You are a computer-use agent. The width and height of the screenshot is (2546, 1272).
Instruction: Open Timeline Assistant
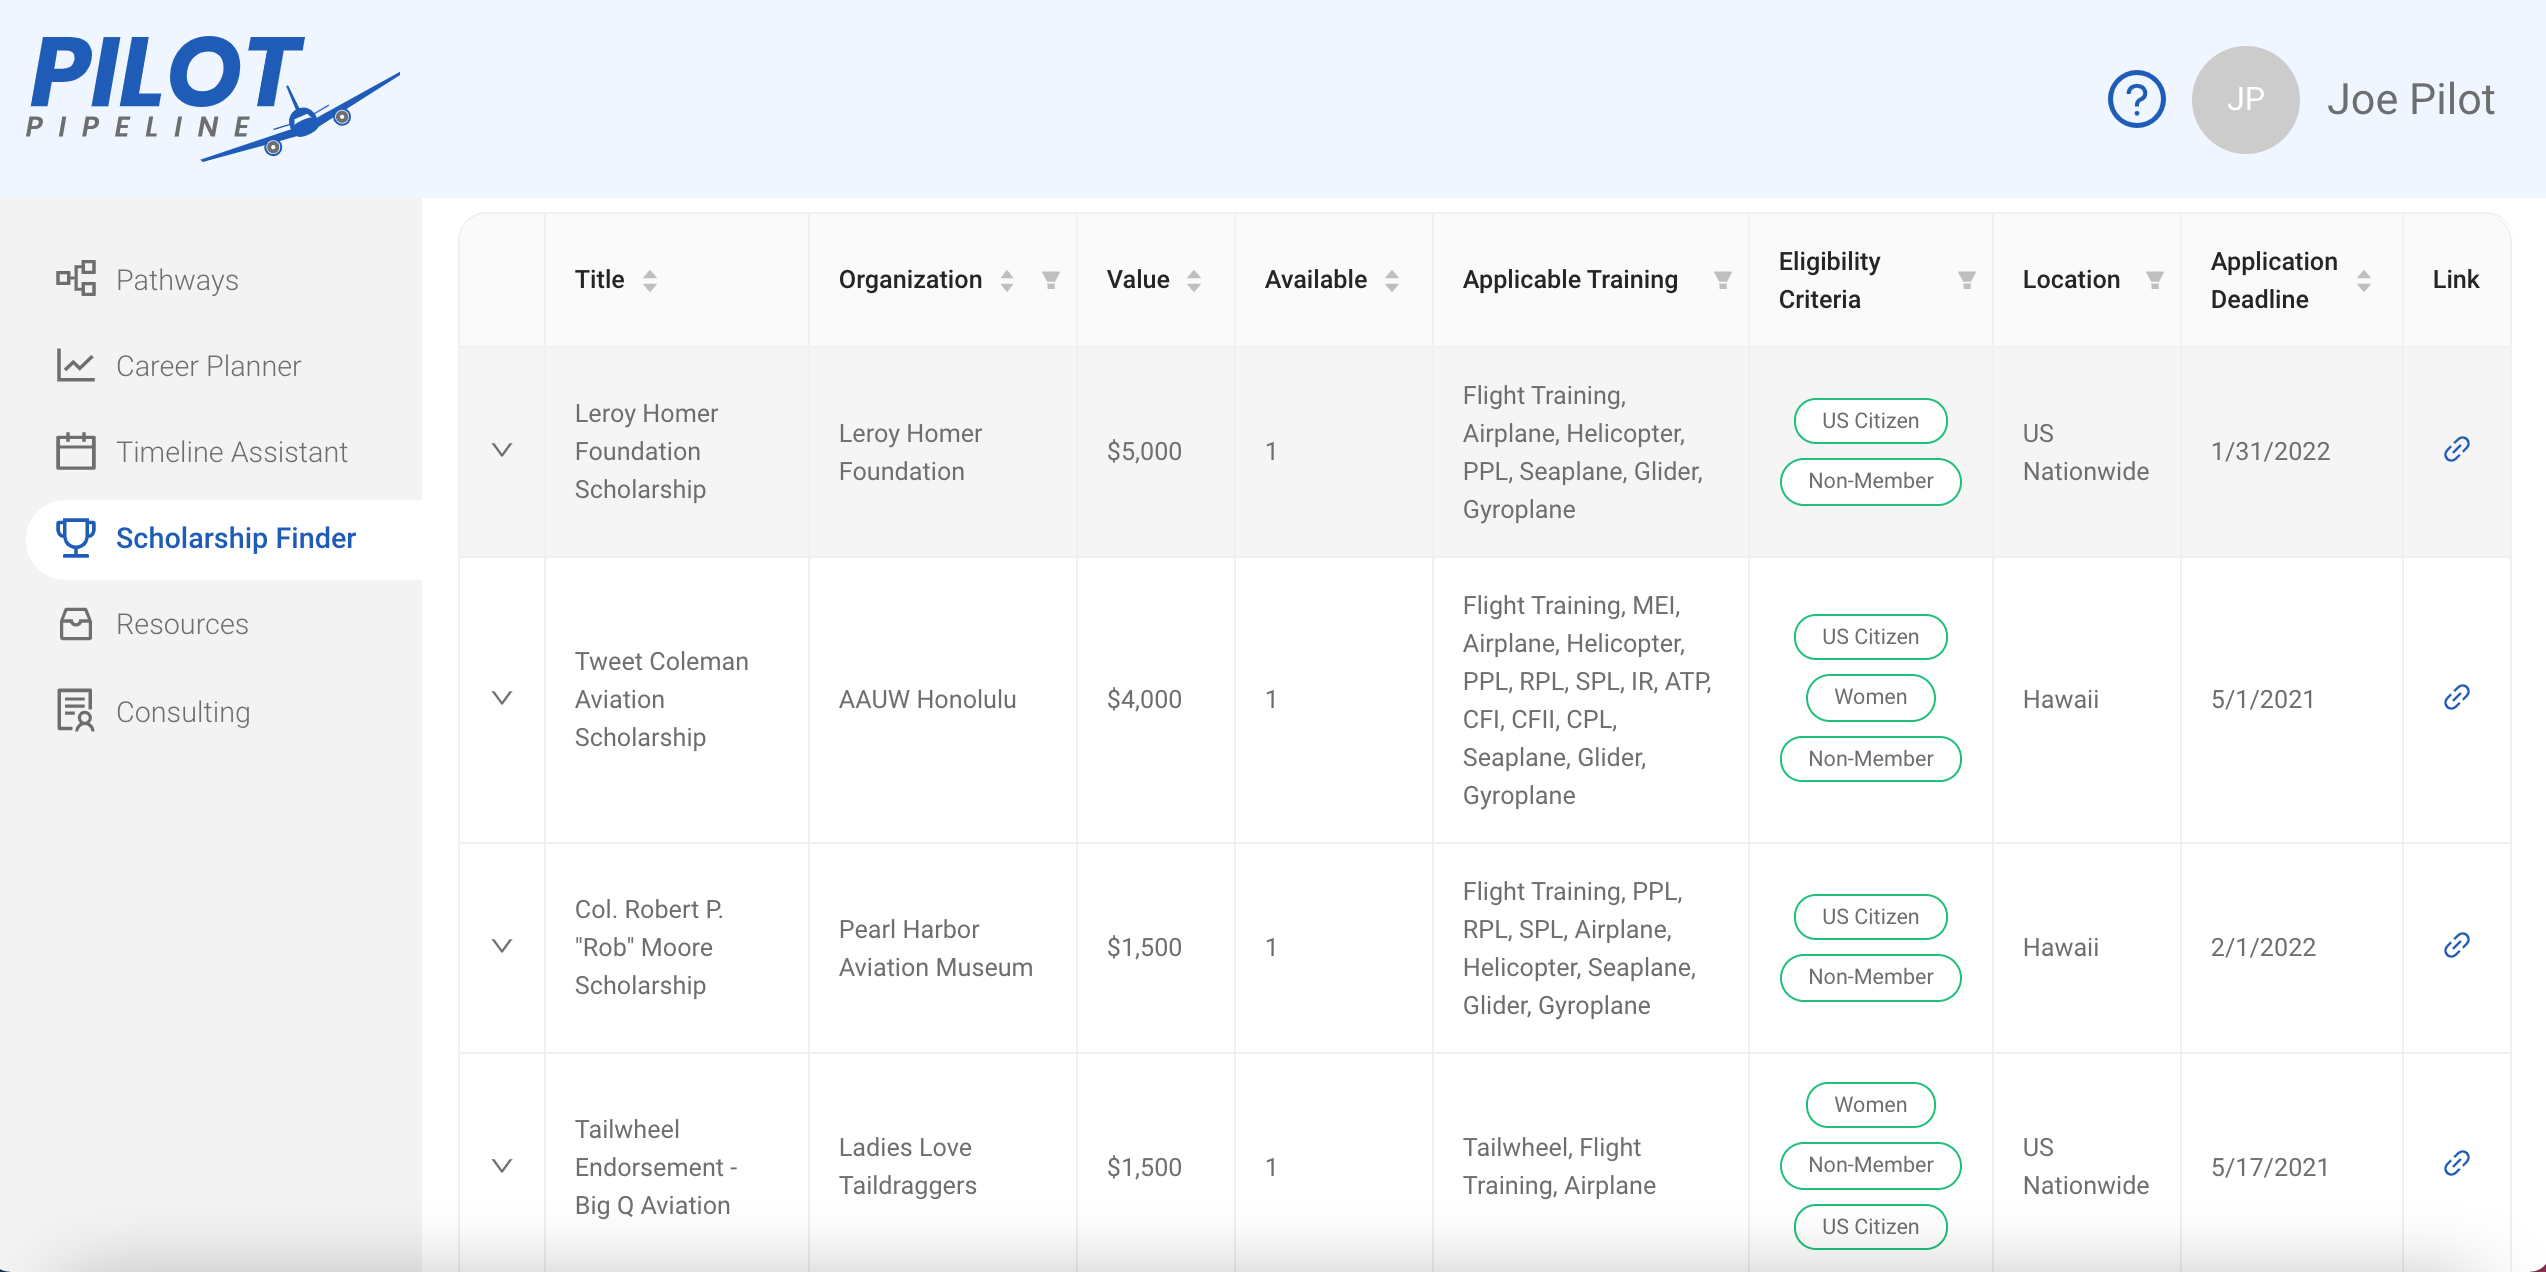point(231,452)
